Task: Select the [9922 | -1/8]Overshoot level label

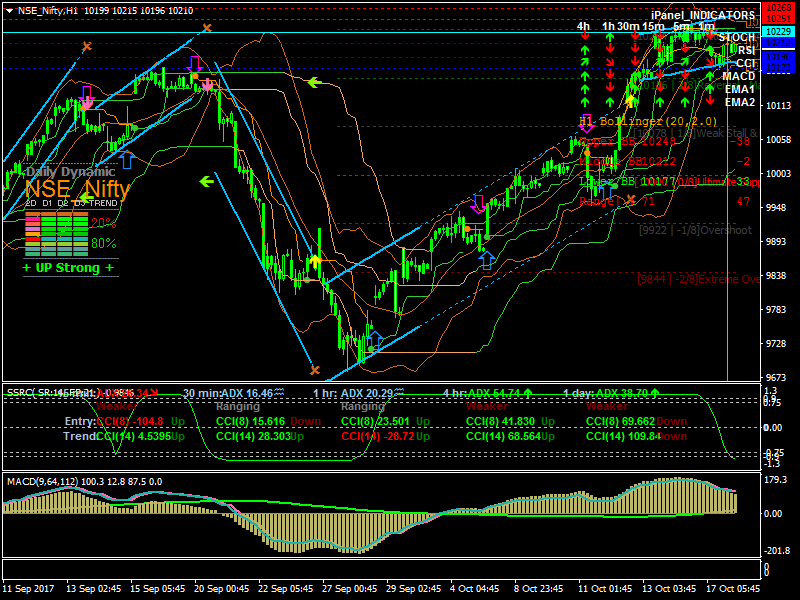Action: [x=695, y=230]
